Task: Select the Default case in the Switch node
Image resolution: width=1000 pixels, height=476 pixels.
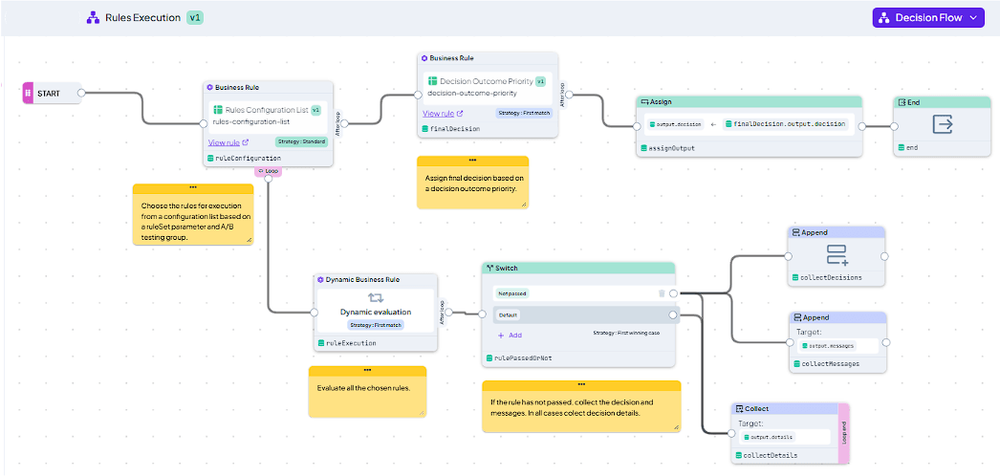Action: [584, 315]
